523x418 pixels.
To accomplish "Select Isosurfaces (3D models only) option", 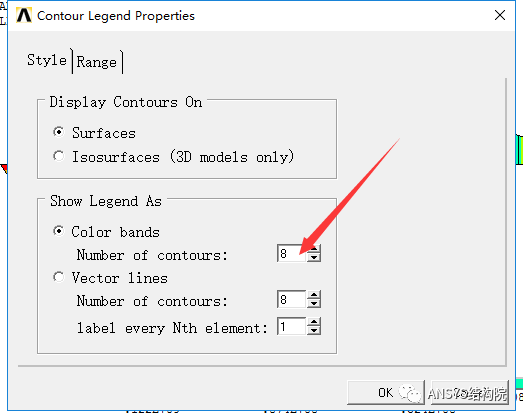I will click(58, 156).
